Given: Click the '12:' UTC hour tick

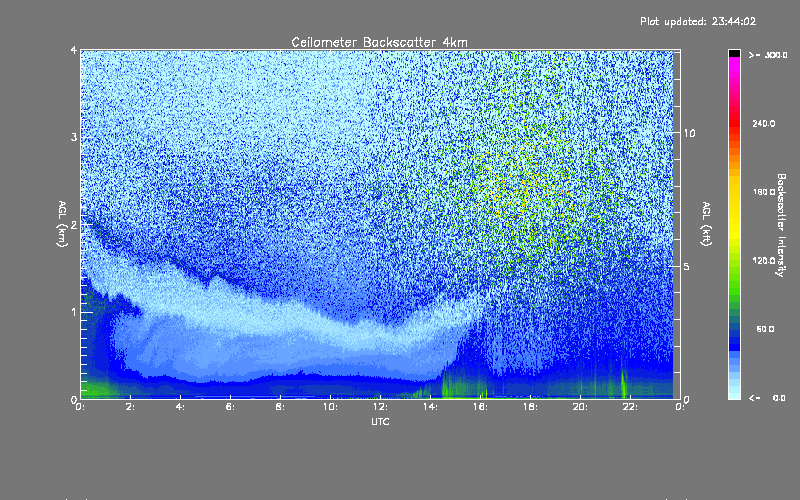Looking at the screenshot, I should point(380,407).
